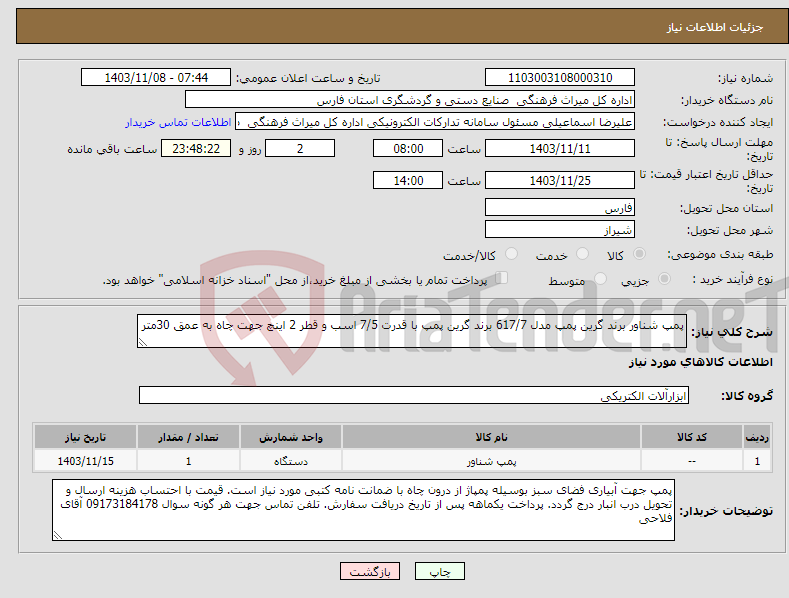Click the deadline time field 08:00
Image resolution: width=789 pixels, height=598 pixels.
[x=408, y=148]
